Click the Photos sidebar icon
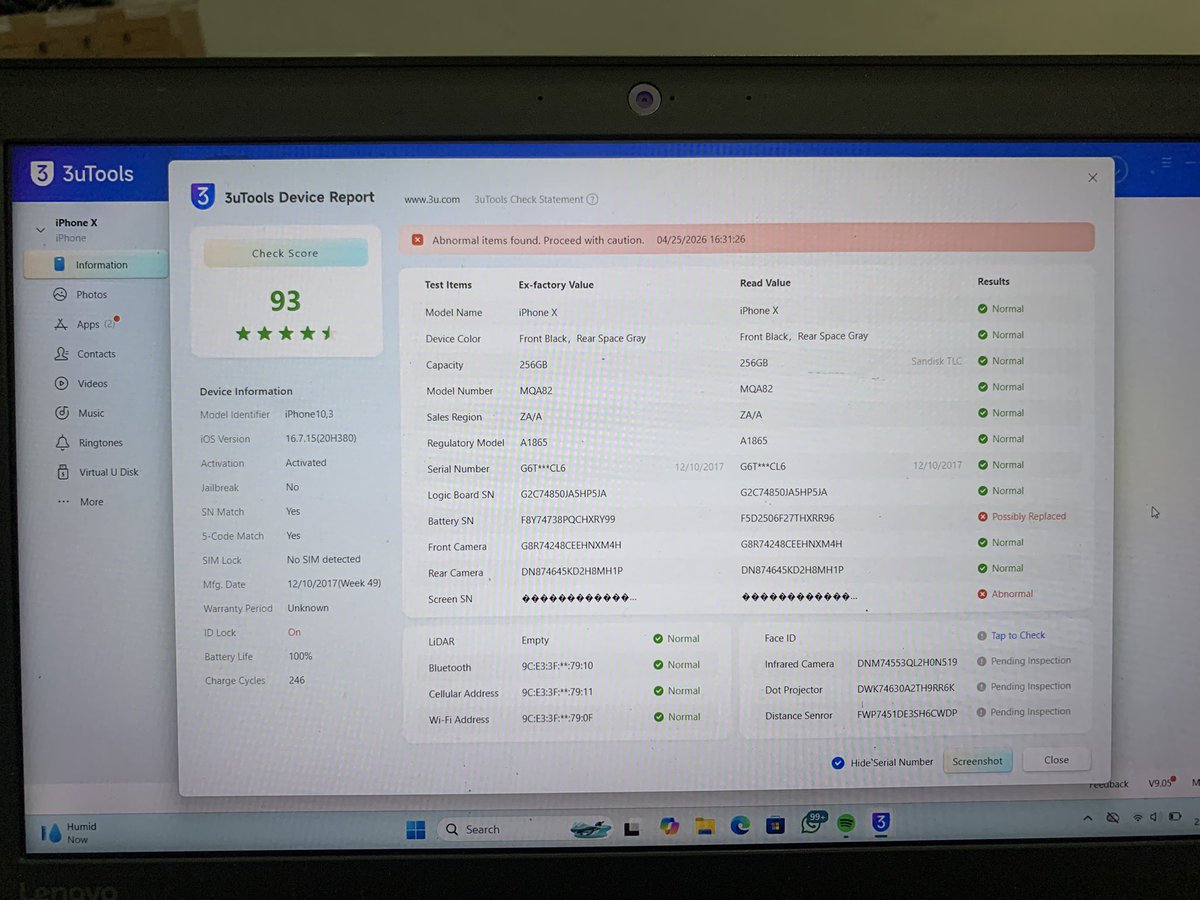The width and height of the screenshot is (1200, 900). click(60, 295)
